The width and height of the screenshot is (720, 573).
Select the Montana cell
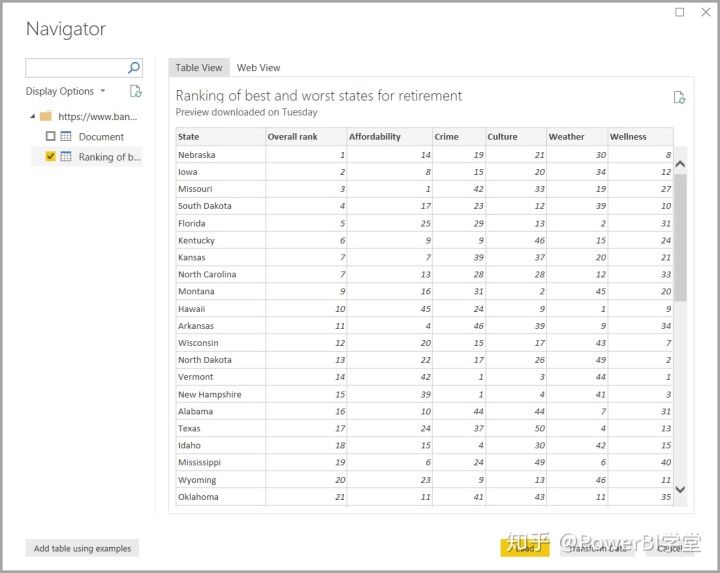pos(220,291)
